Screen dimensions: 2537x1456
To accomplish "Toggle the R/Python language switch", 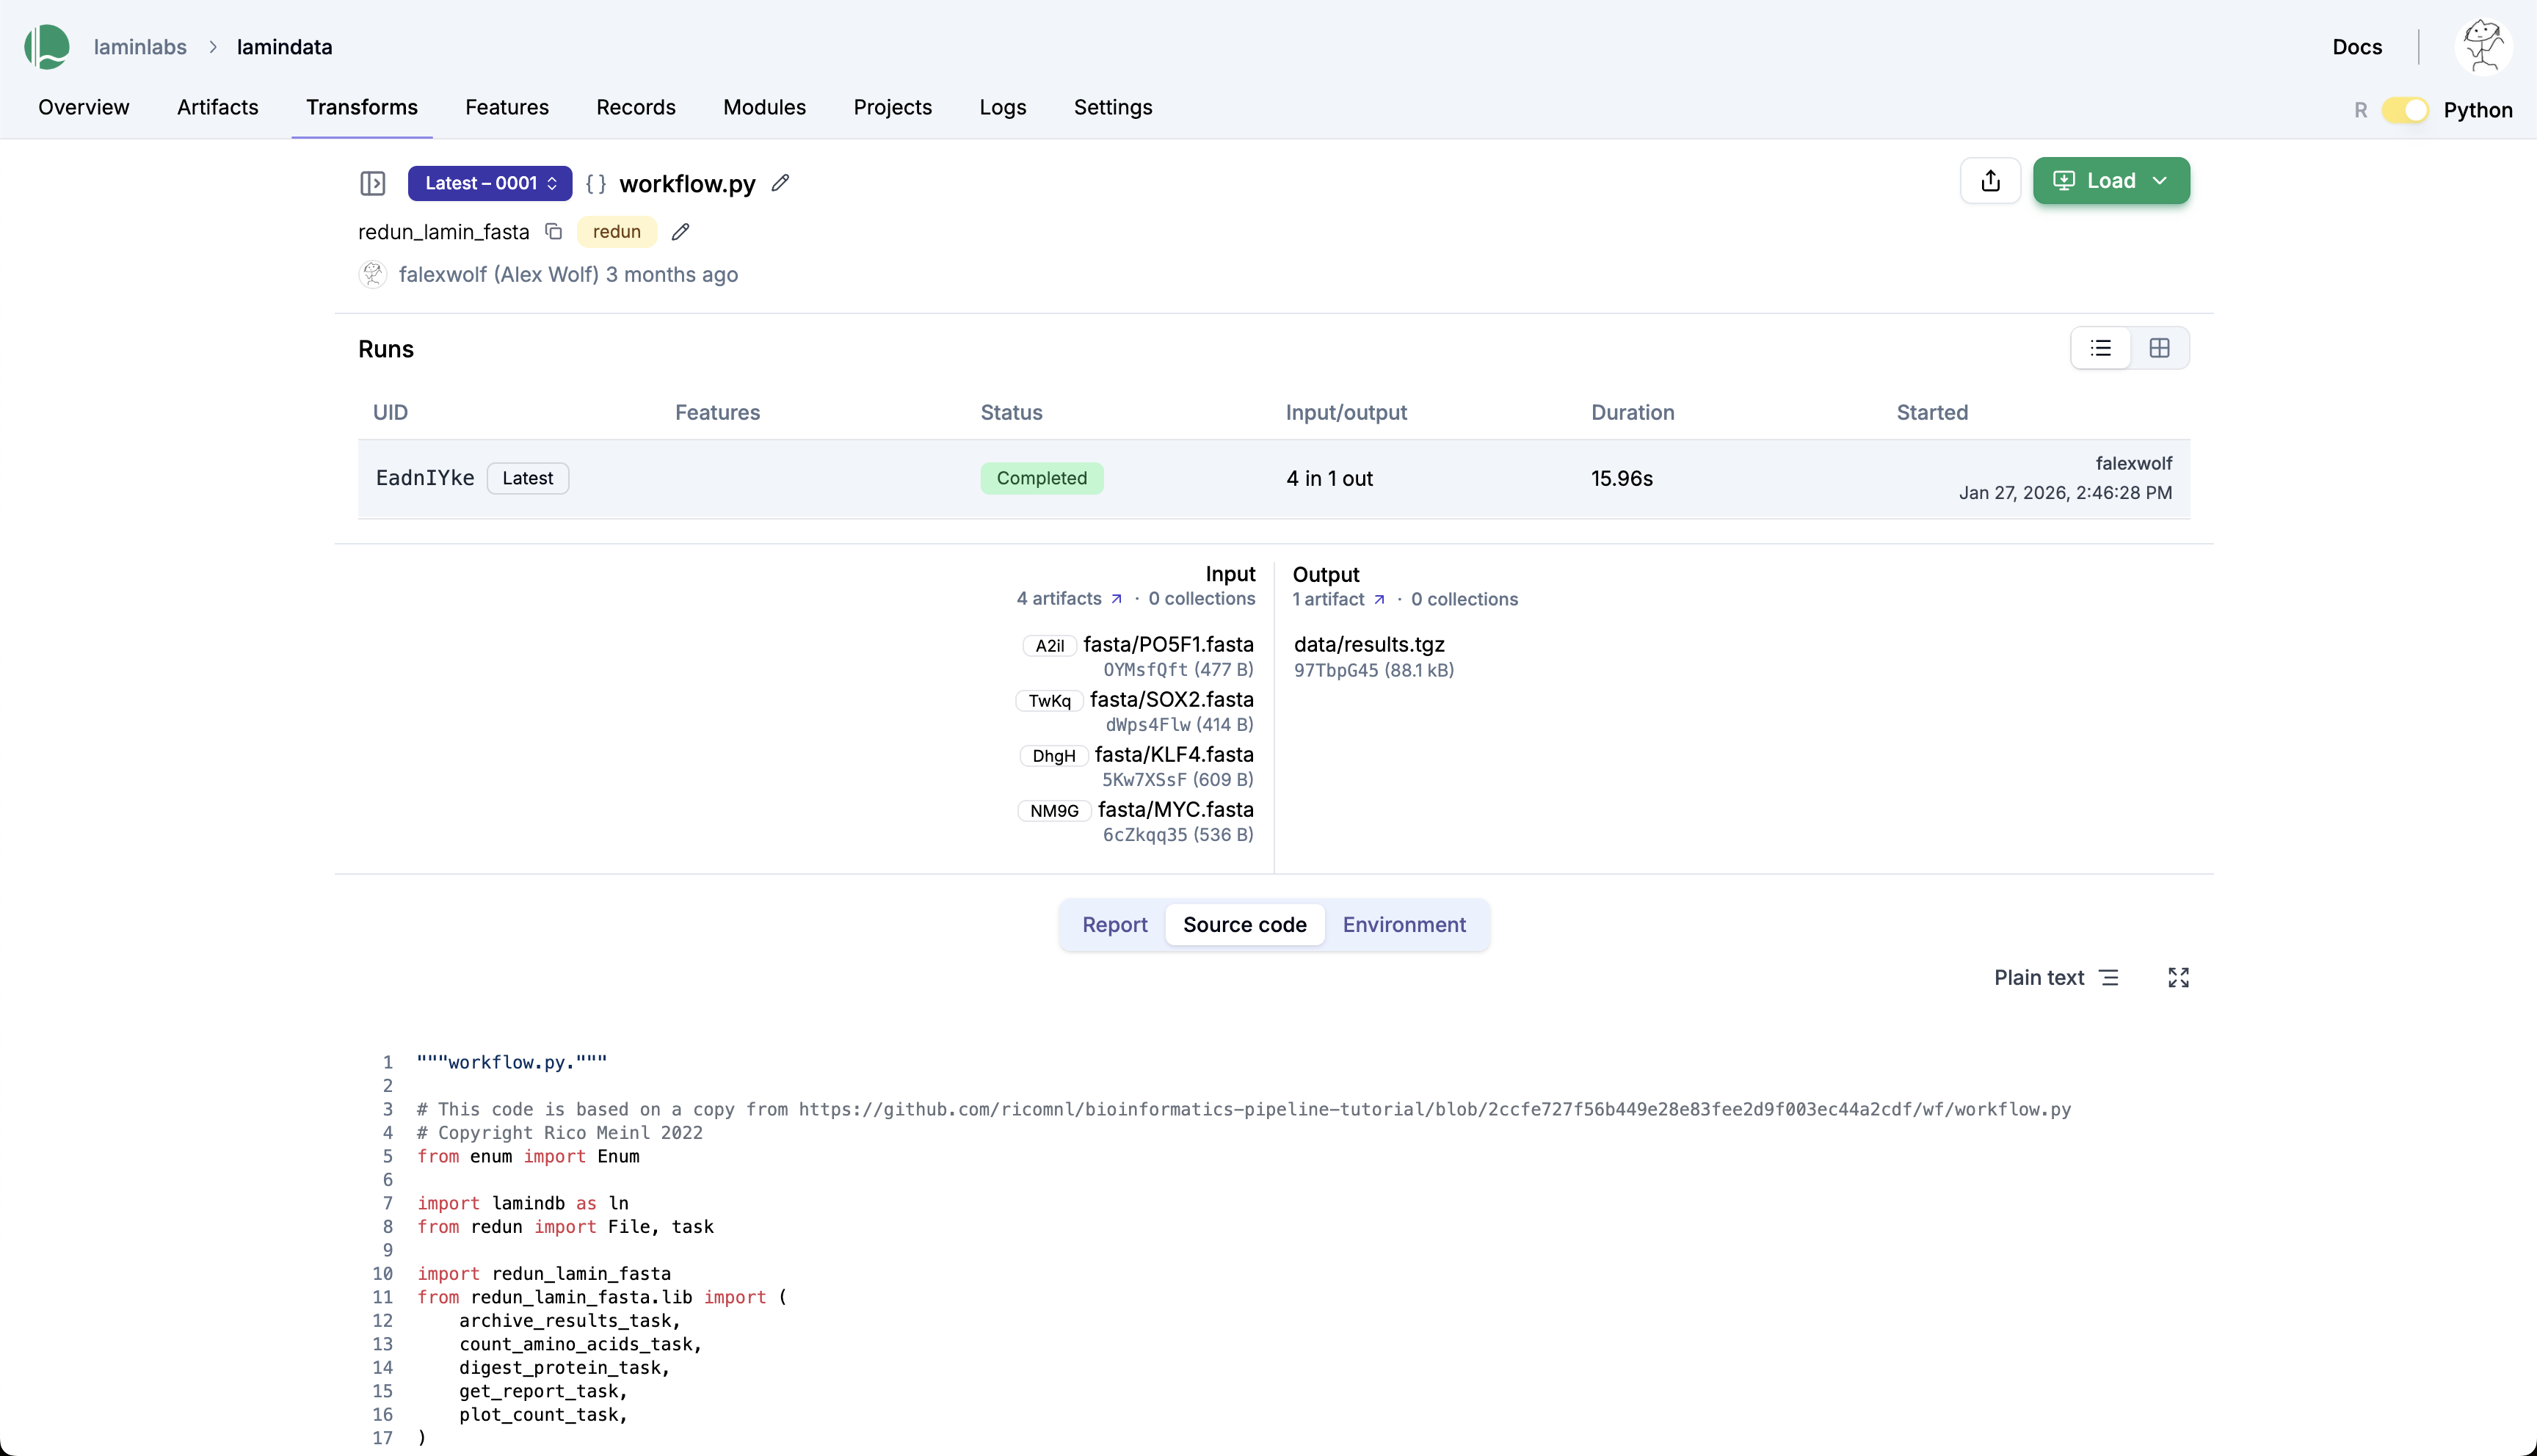I will 2404,110.
